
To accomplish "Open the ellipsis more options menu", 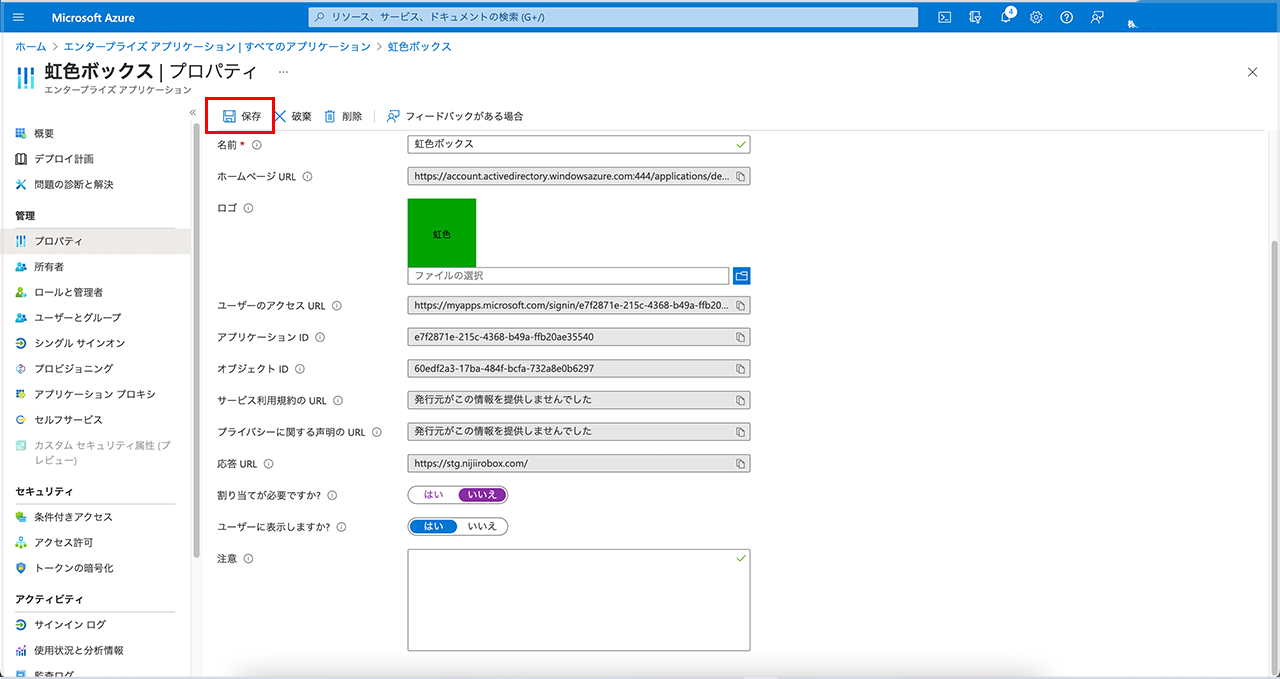I will coord(283,72).
